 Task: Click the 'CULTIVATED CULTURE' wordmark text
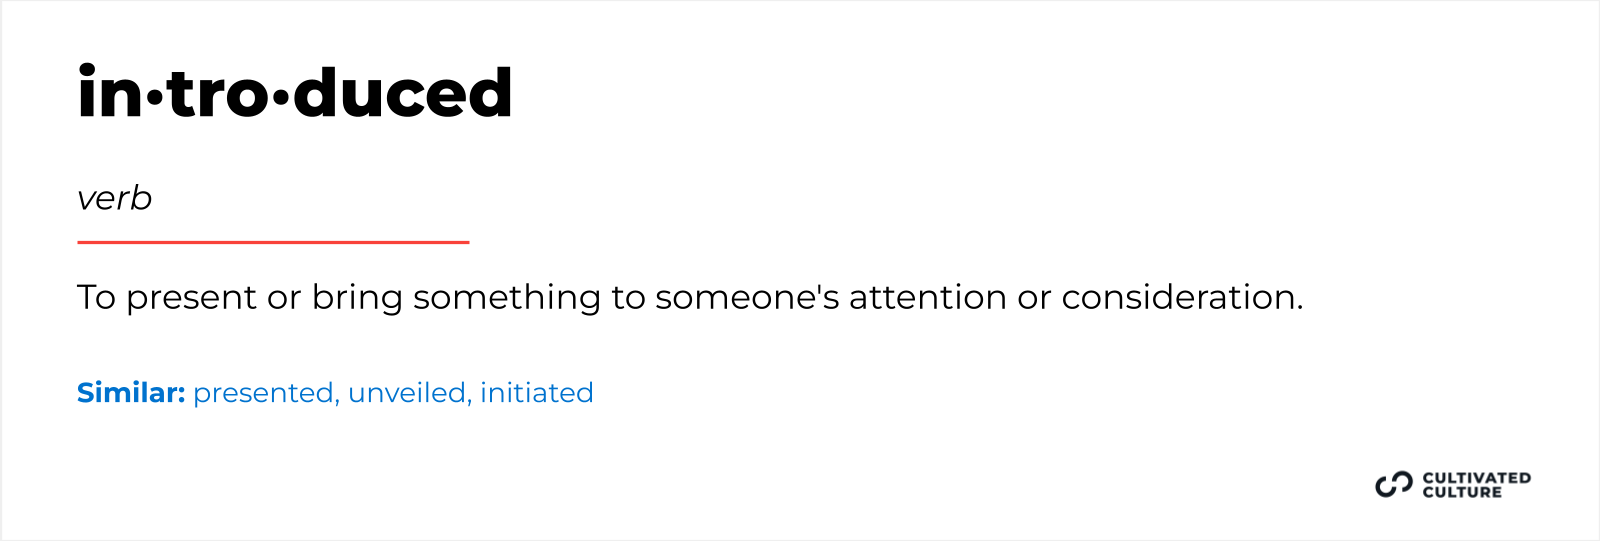(1476, 485)
